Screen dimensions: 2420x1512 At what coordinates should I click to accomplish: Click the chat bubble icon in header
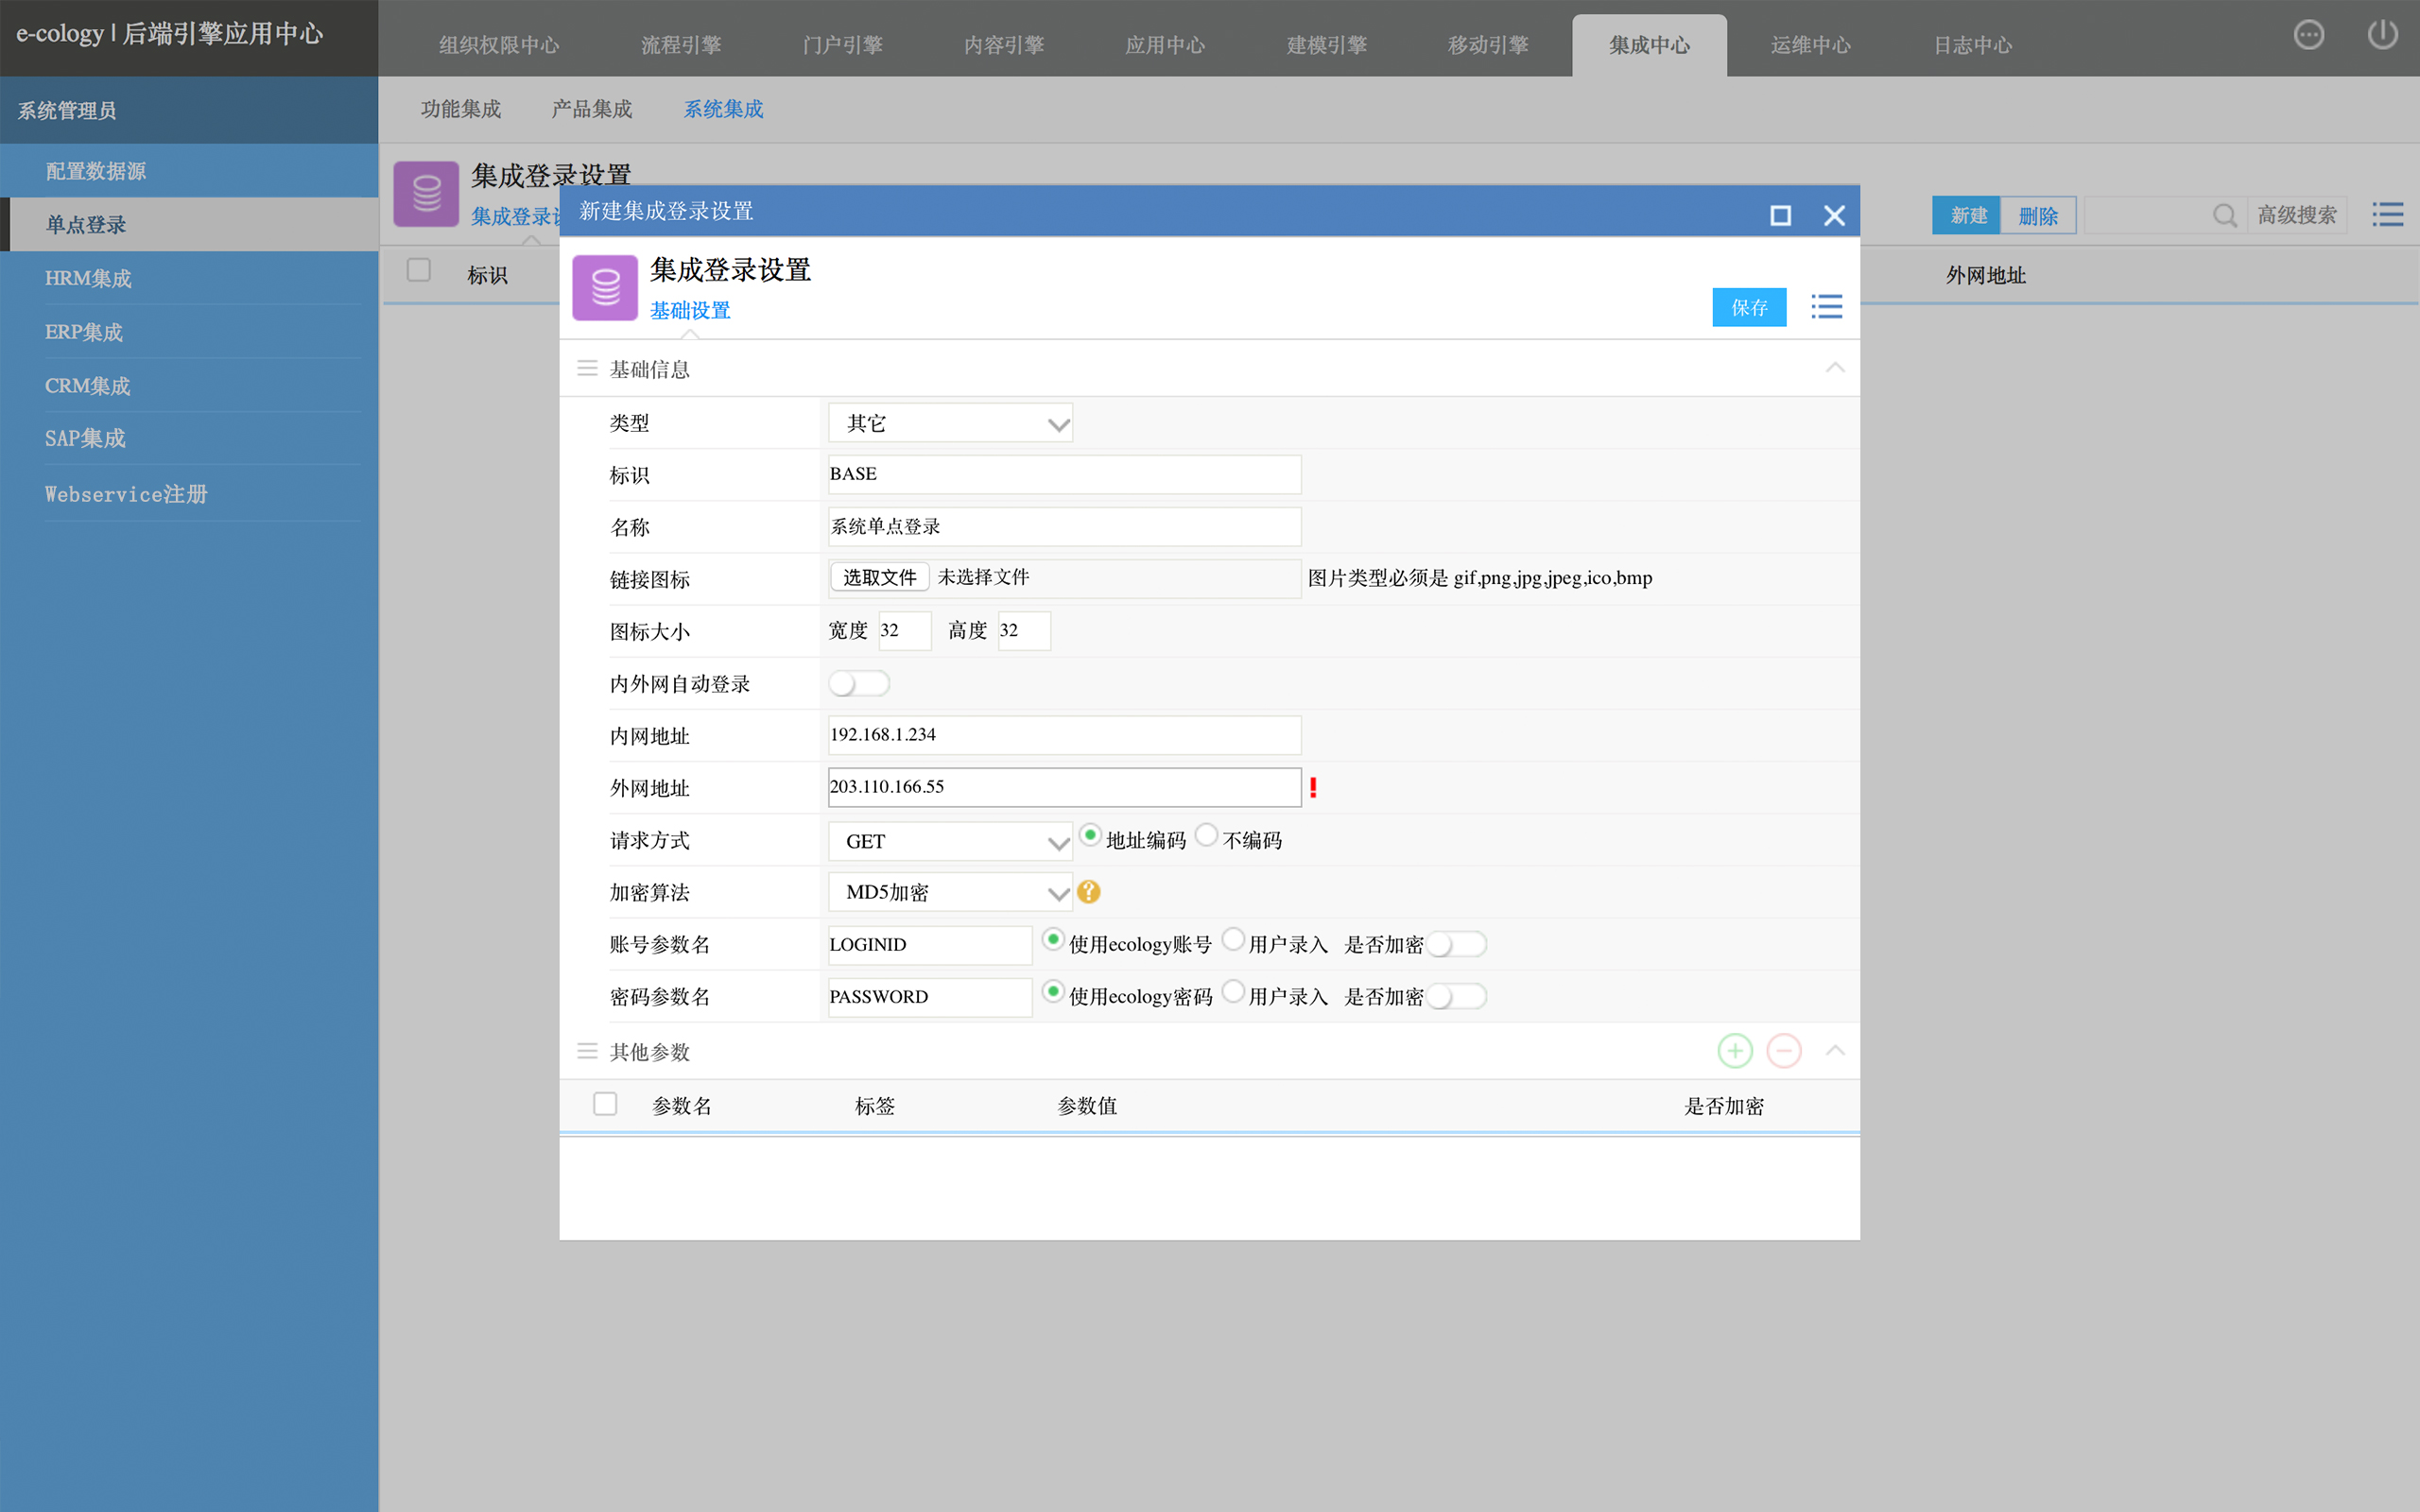(2308, 35)
